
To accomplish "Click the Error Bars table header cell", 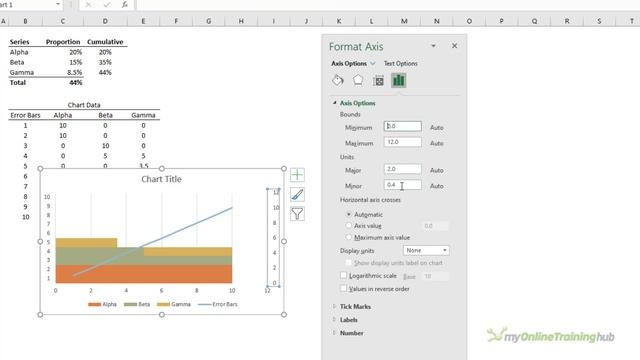I will [25, 115].
